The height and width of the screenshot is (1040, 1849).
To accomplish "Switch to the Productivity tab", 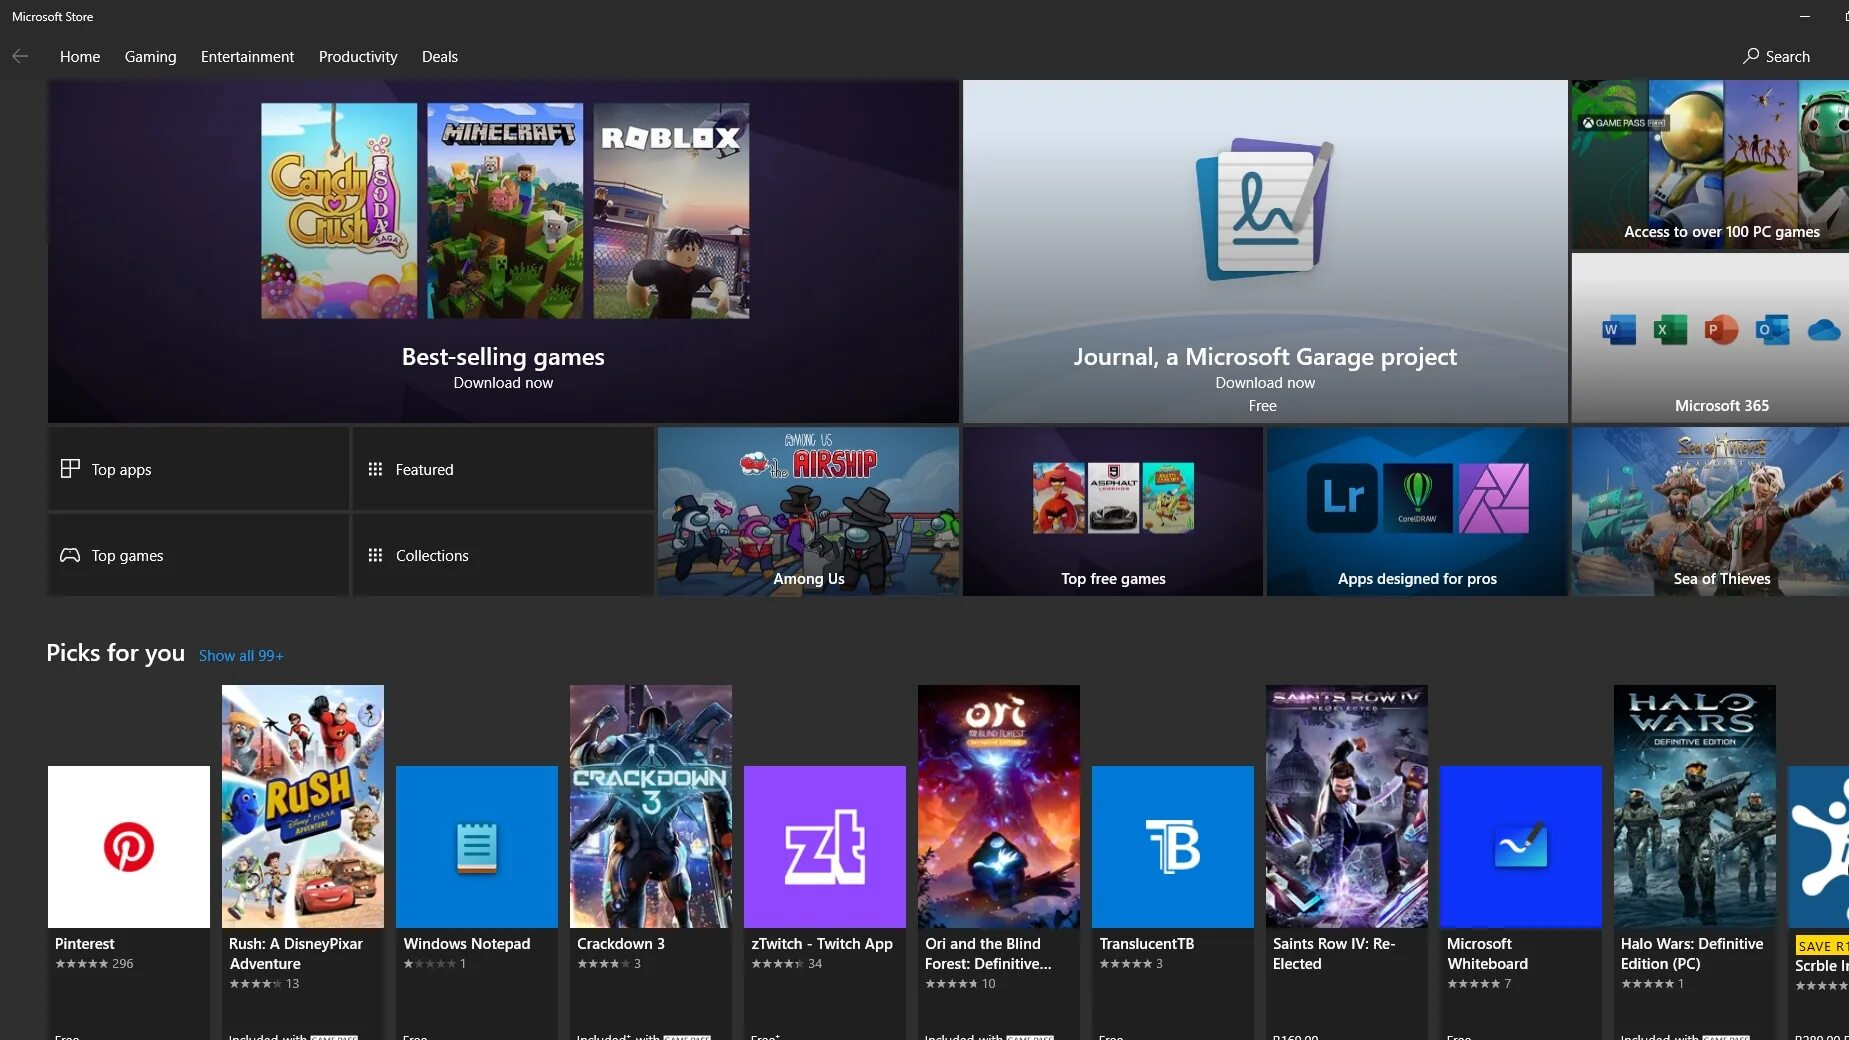I will 357,56.
